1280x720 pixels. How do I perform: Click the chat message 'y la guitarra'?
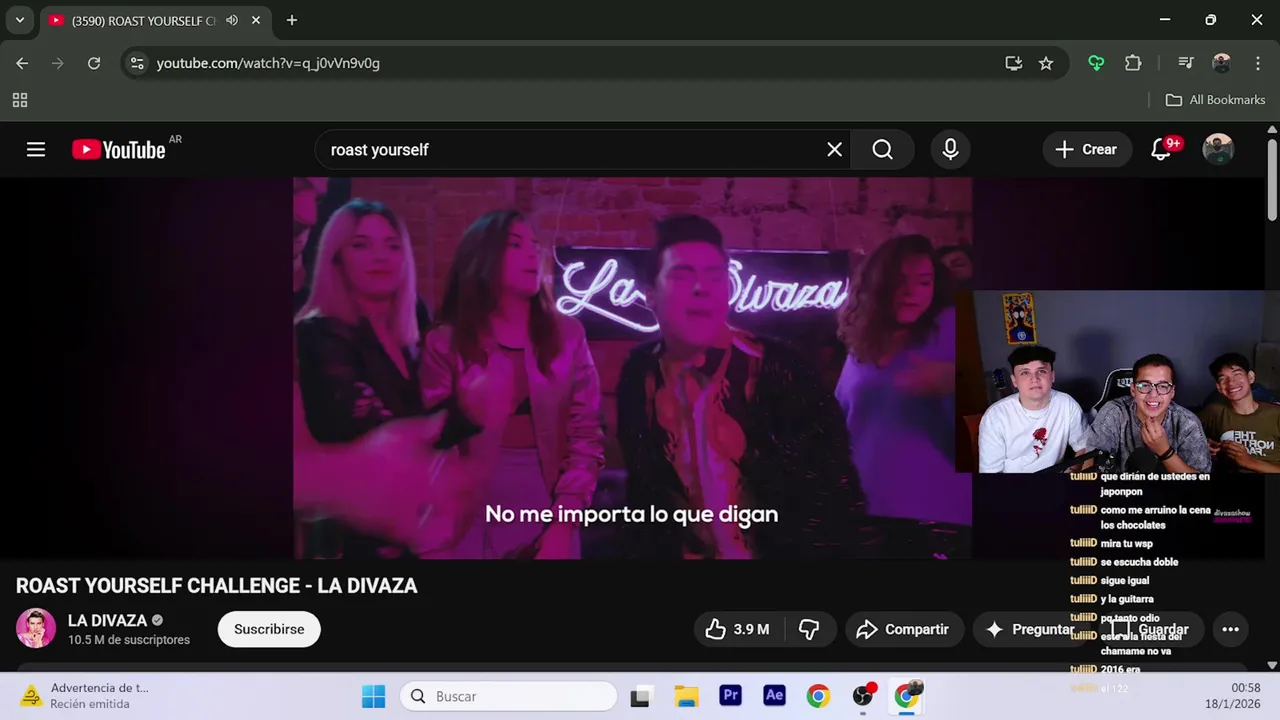click(x=1128, y=599)
